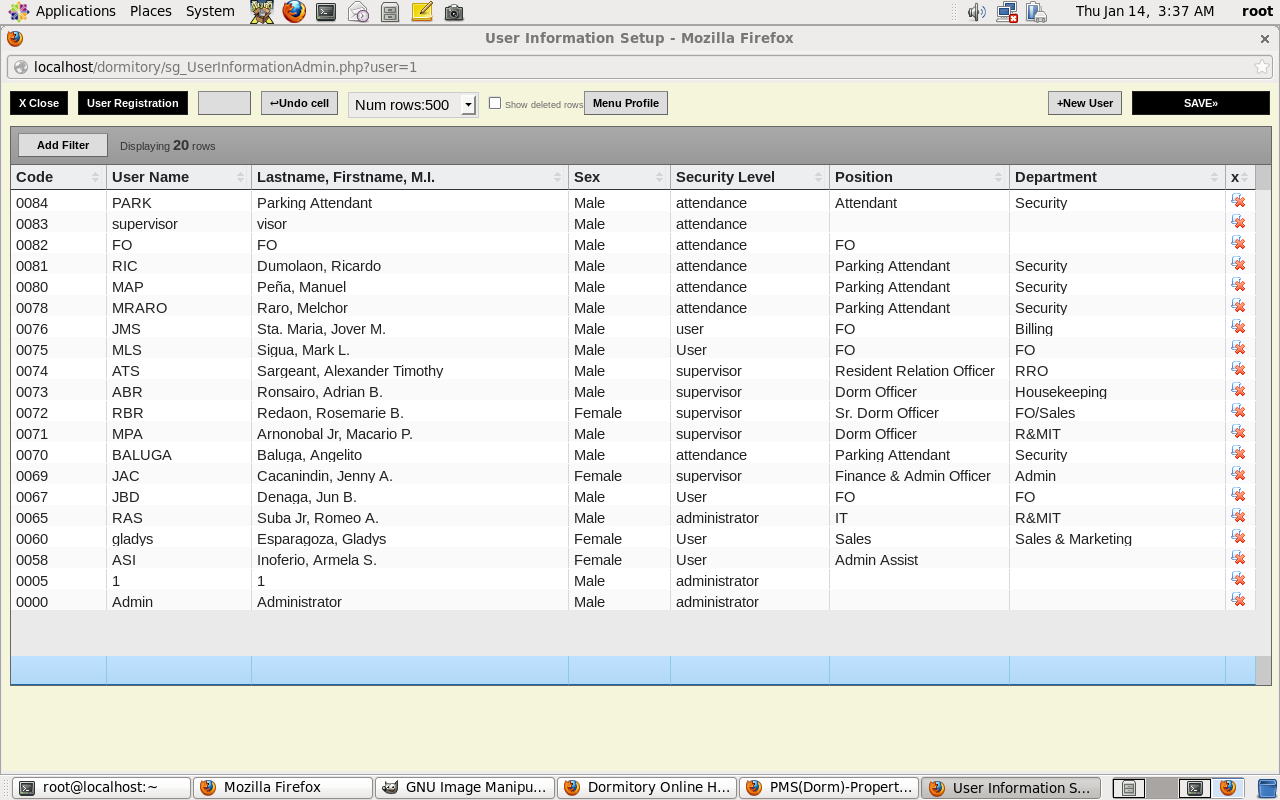Launch terminal from top panel icon

tap(326, 12)
